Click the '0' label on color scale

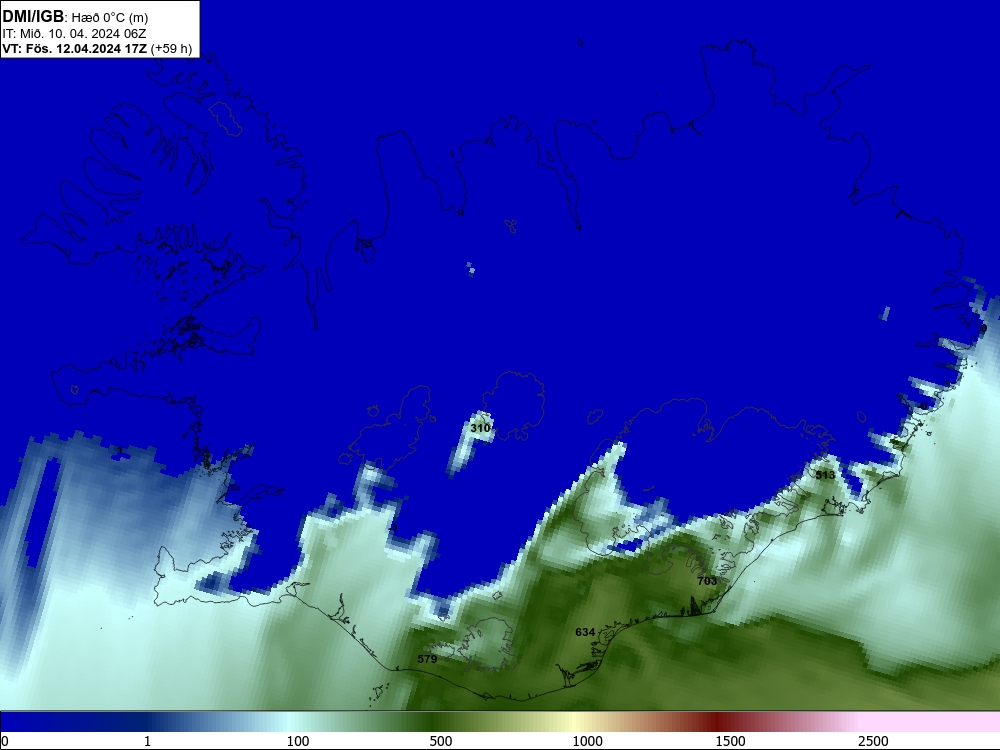(x=5, y=741)
